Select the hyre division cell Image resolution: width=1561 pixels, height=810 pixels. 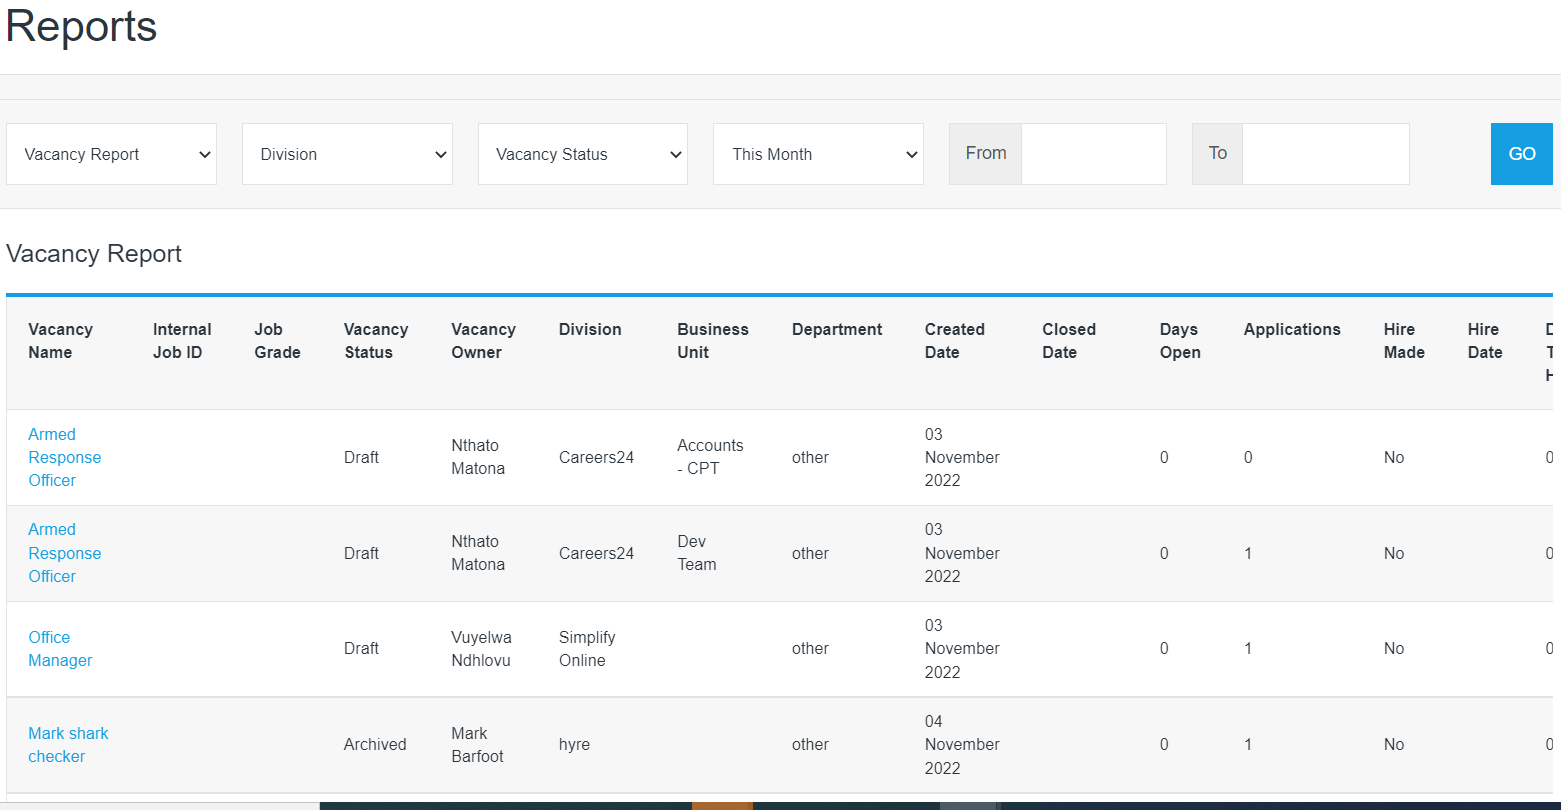pos(574,745)
